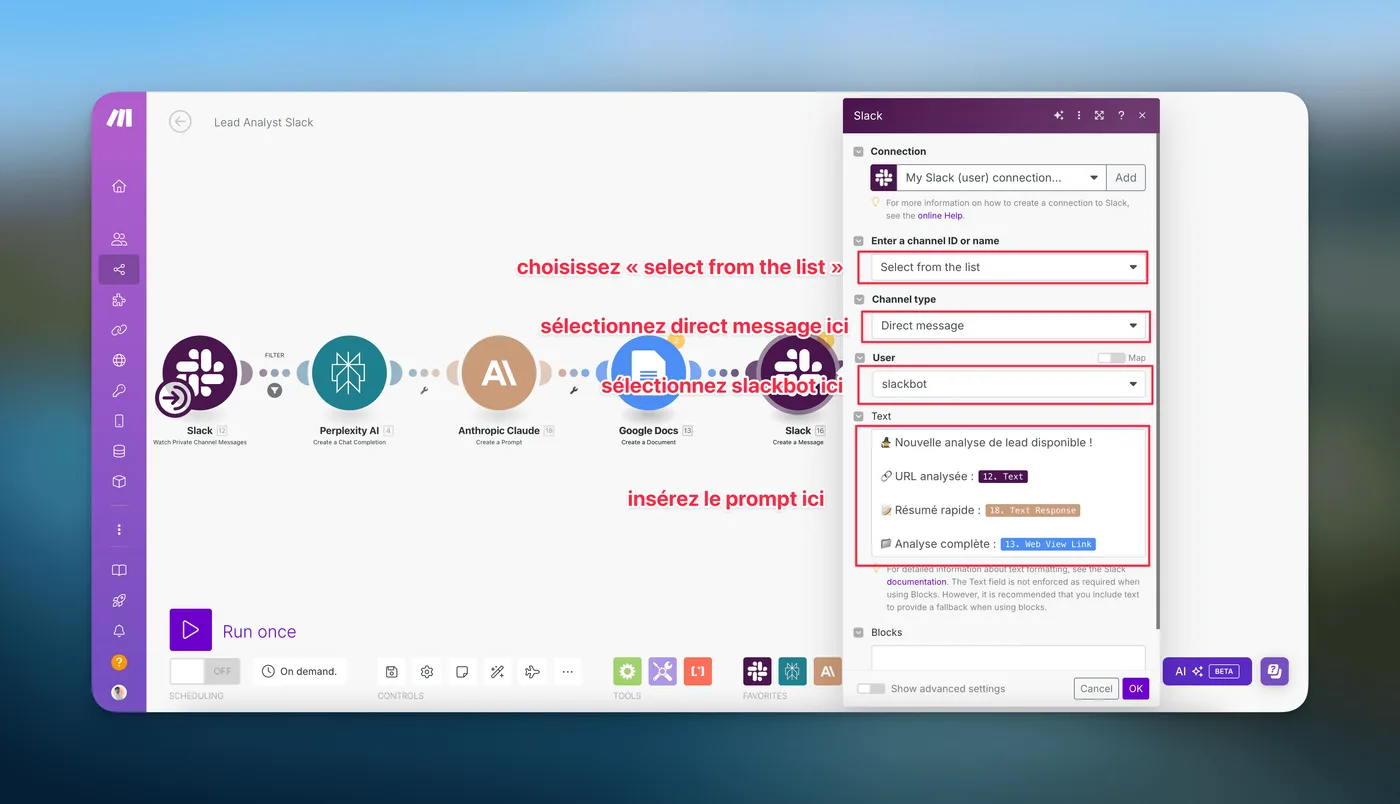Toggle the Scheduling OFF switch
Screen dimensions: 1400x804
[205, 671]
